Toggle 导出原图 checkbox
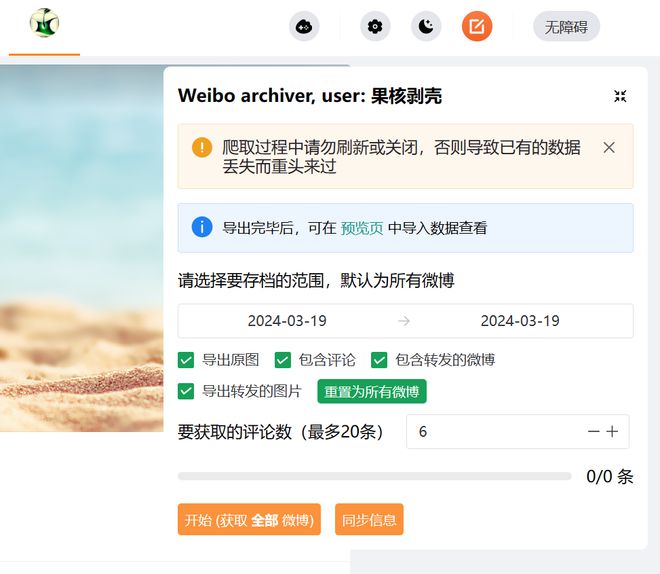This screenshot has height=574, width=660. (186, 360)
